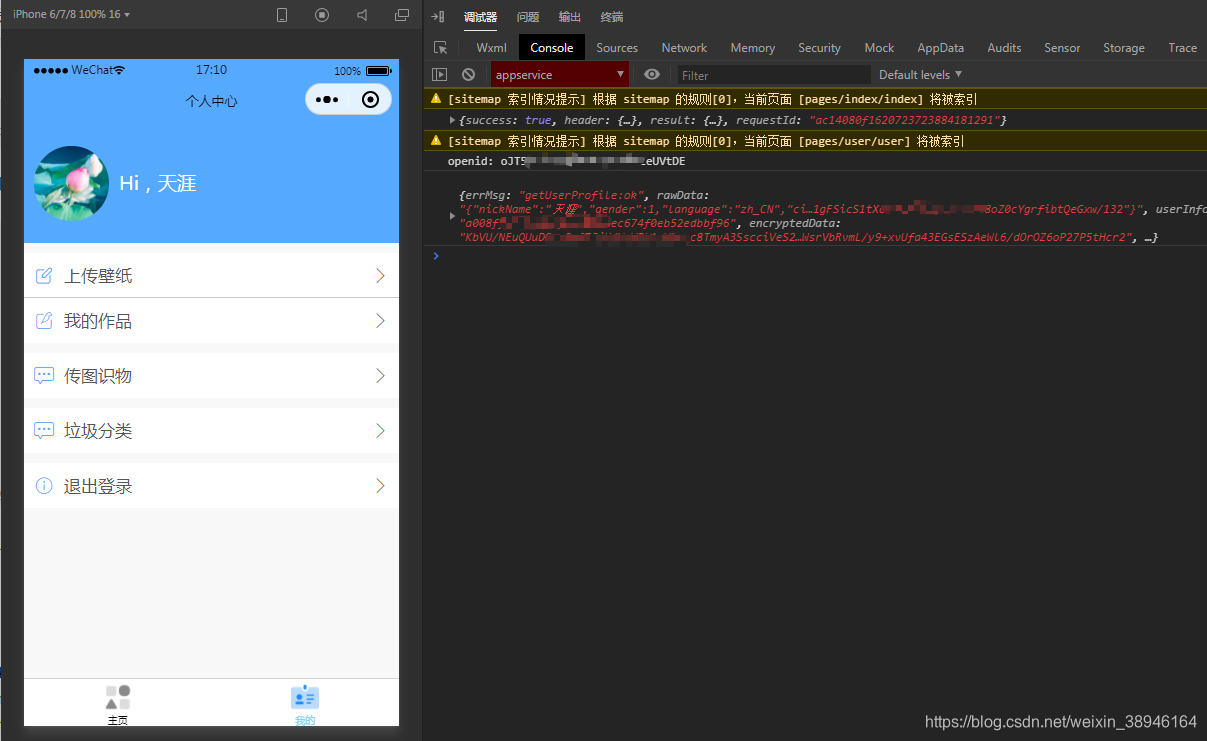This screenshot has width=1207, height=741.
Task: Tap the 垃圾分类 menu label
Action: pos(98,431)
